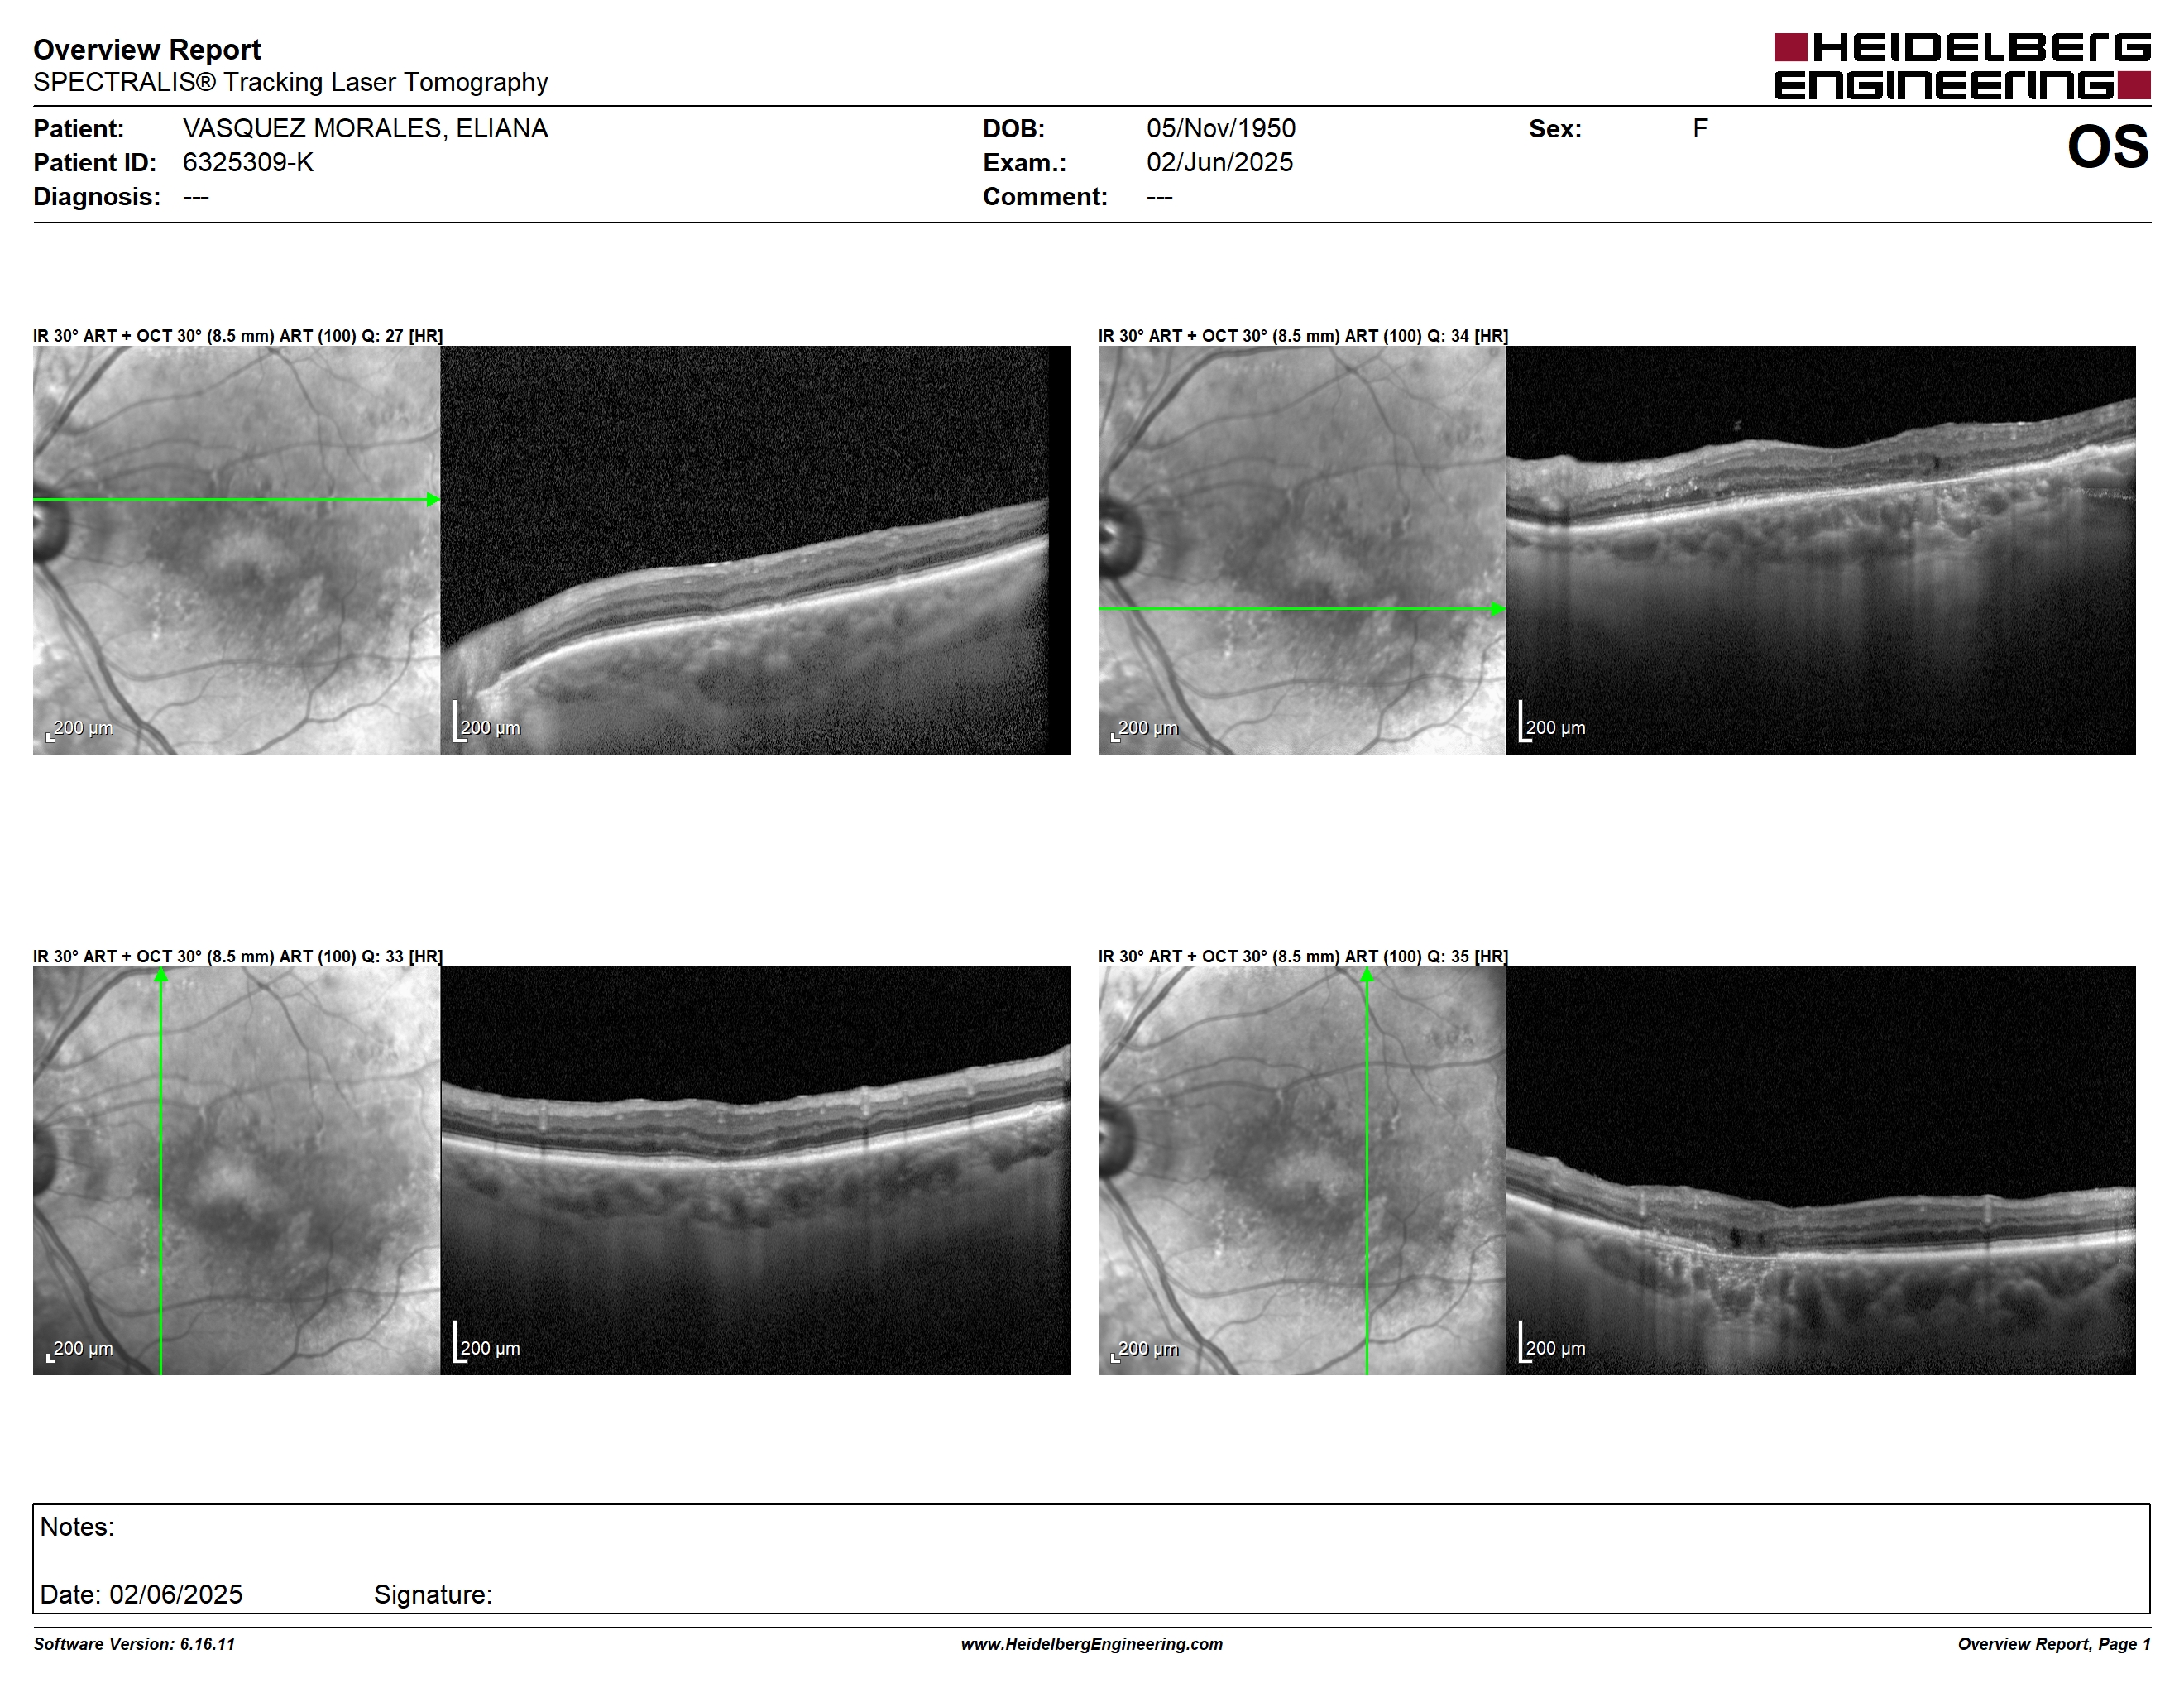This screenshot has height=1688, width=2184.
Task: Click SPECTRALIS Tracking Laser Tomography subtitle
Action: [291, 82]
